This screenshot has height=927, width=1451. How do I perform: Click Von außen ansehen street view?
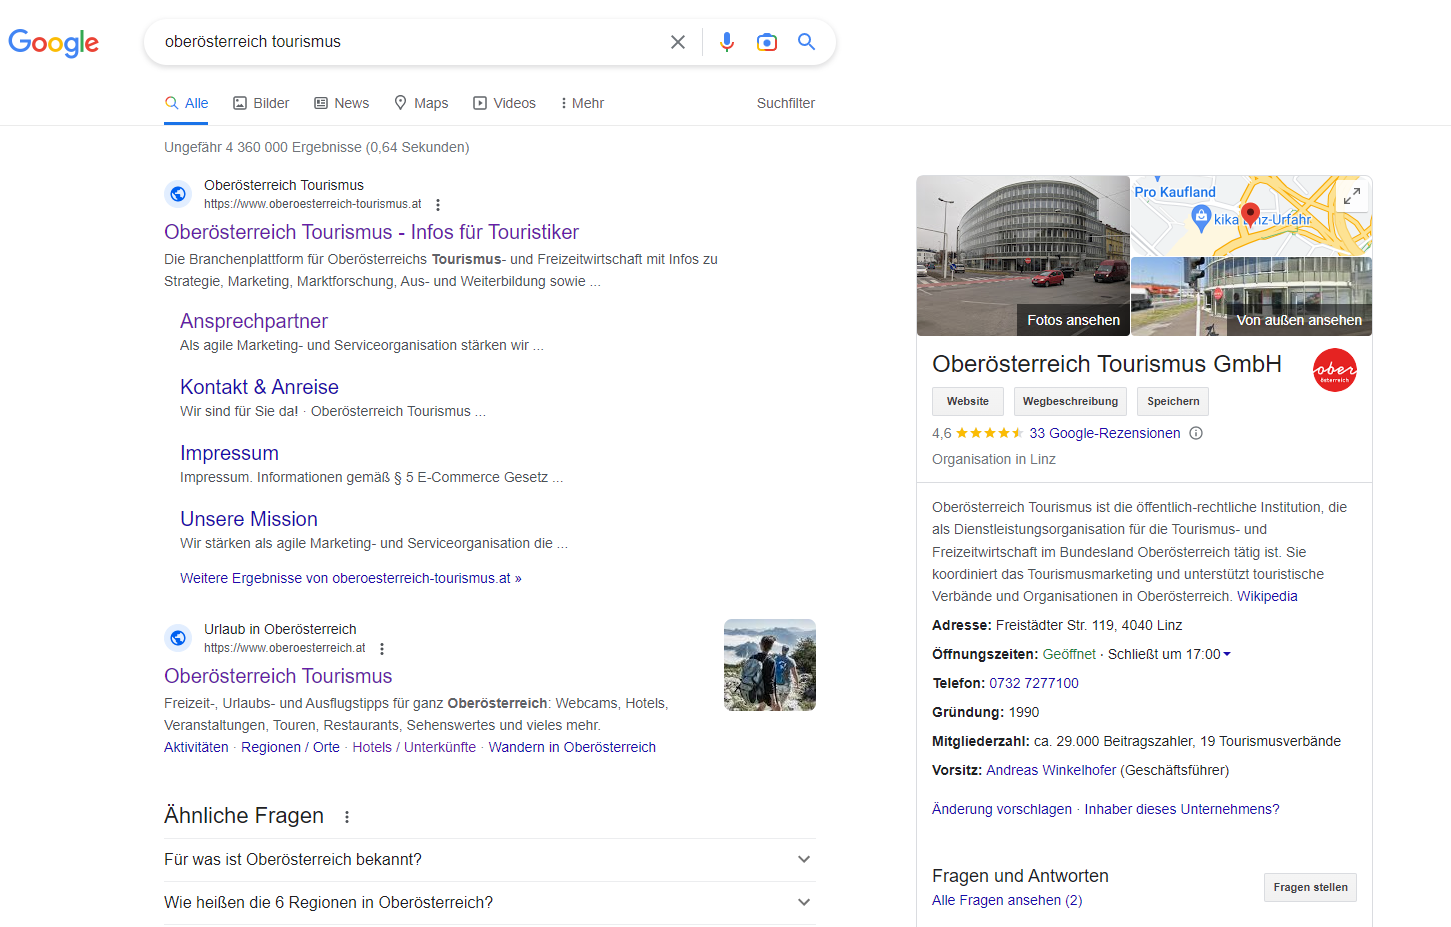[1299, 320]
